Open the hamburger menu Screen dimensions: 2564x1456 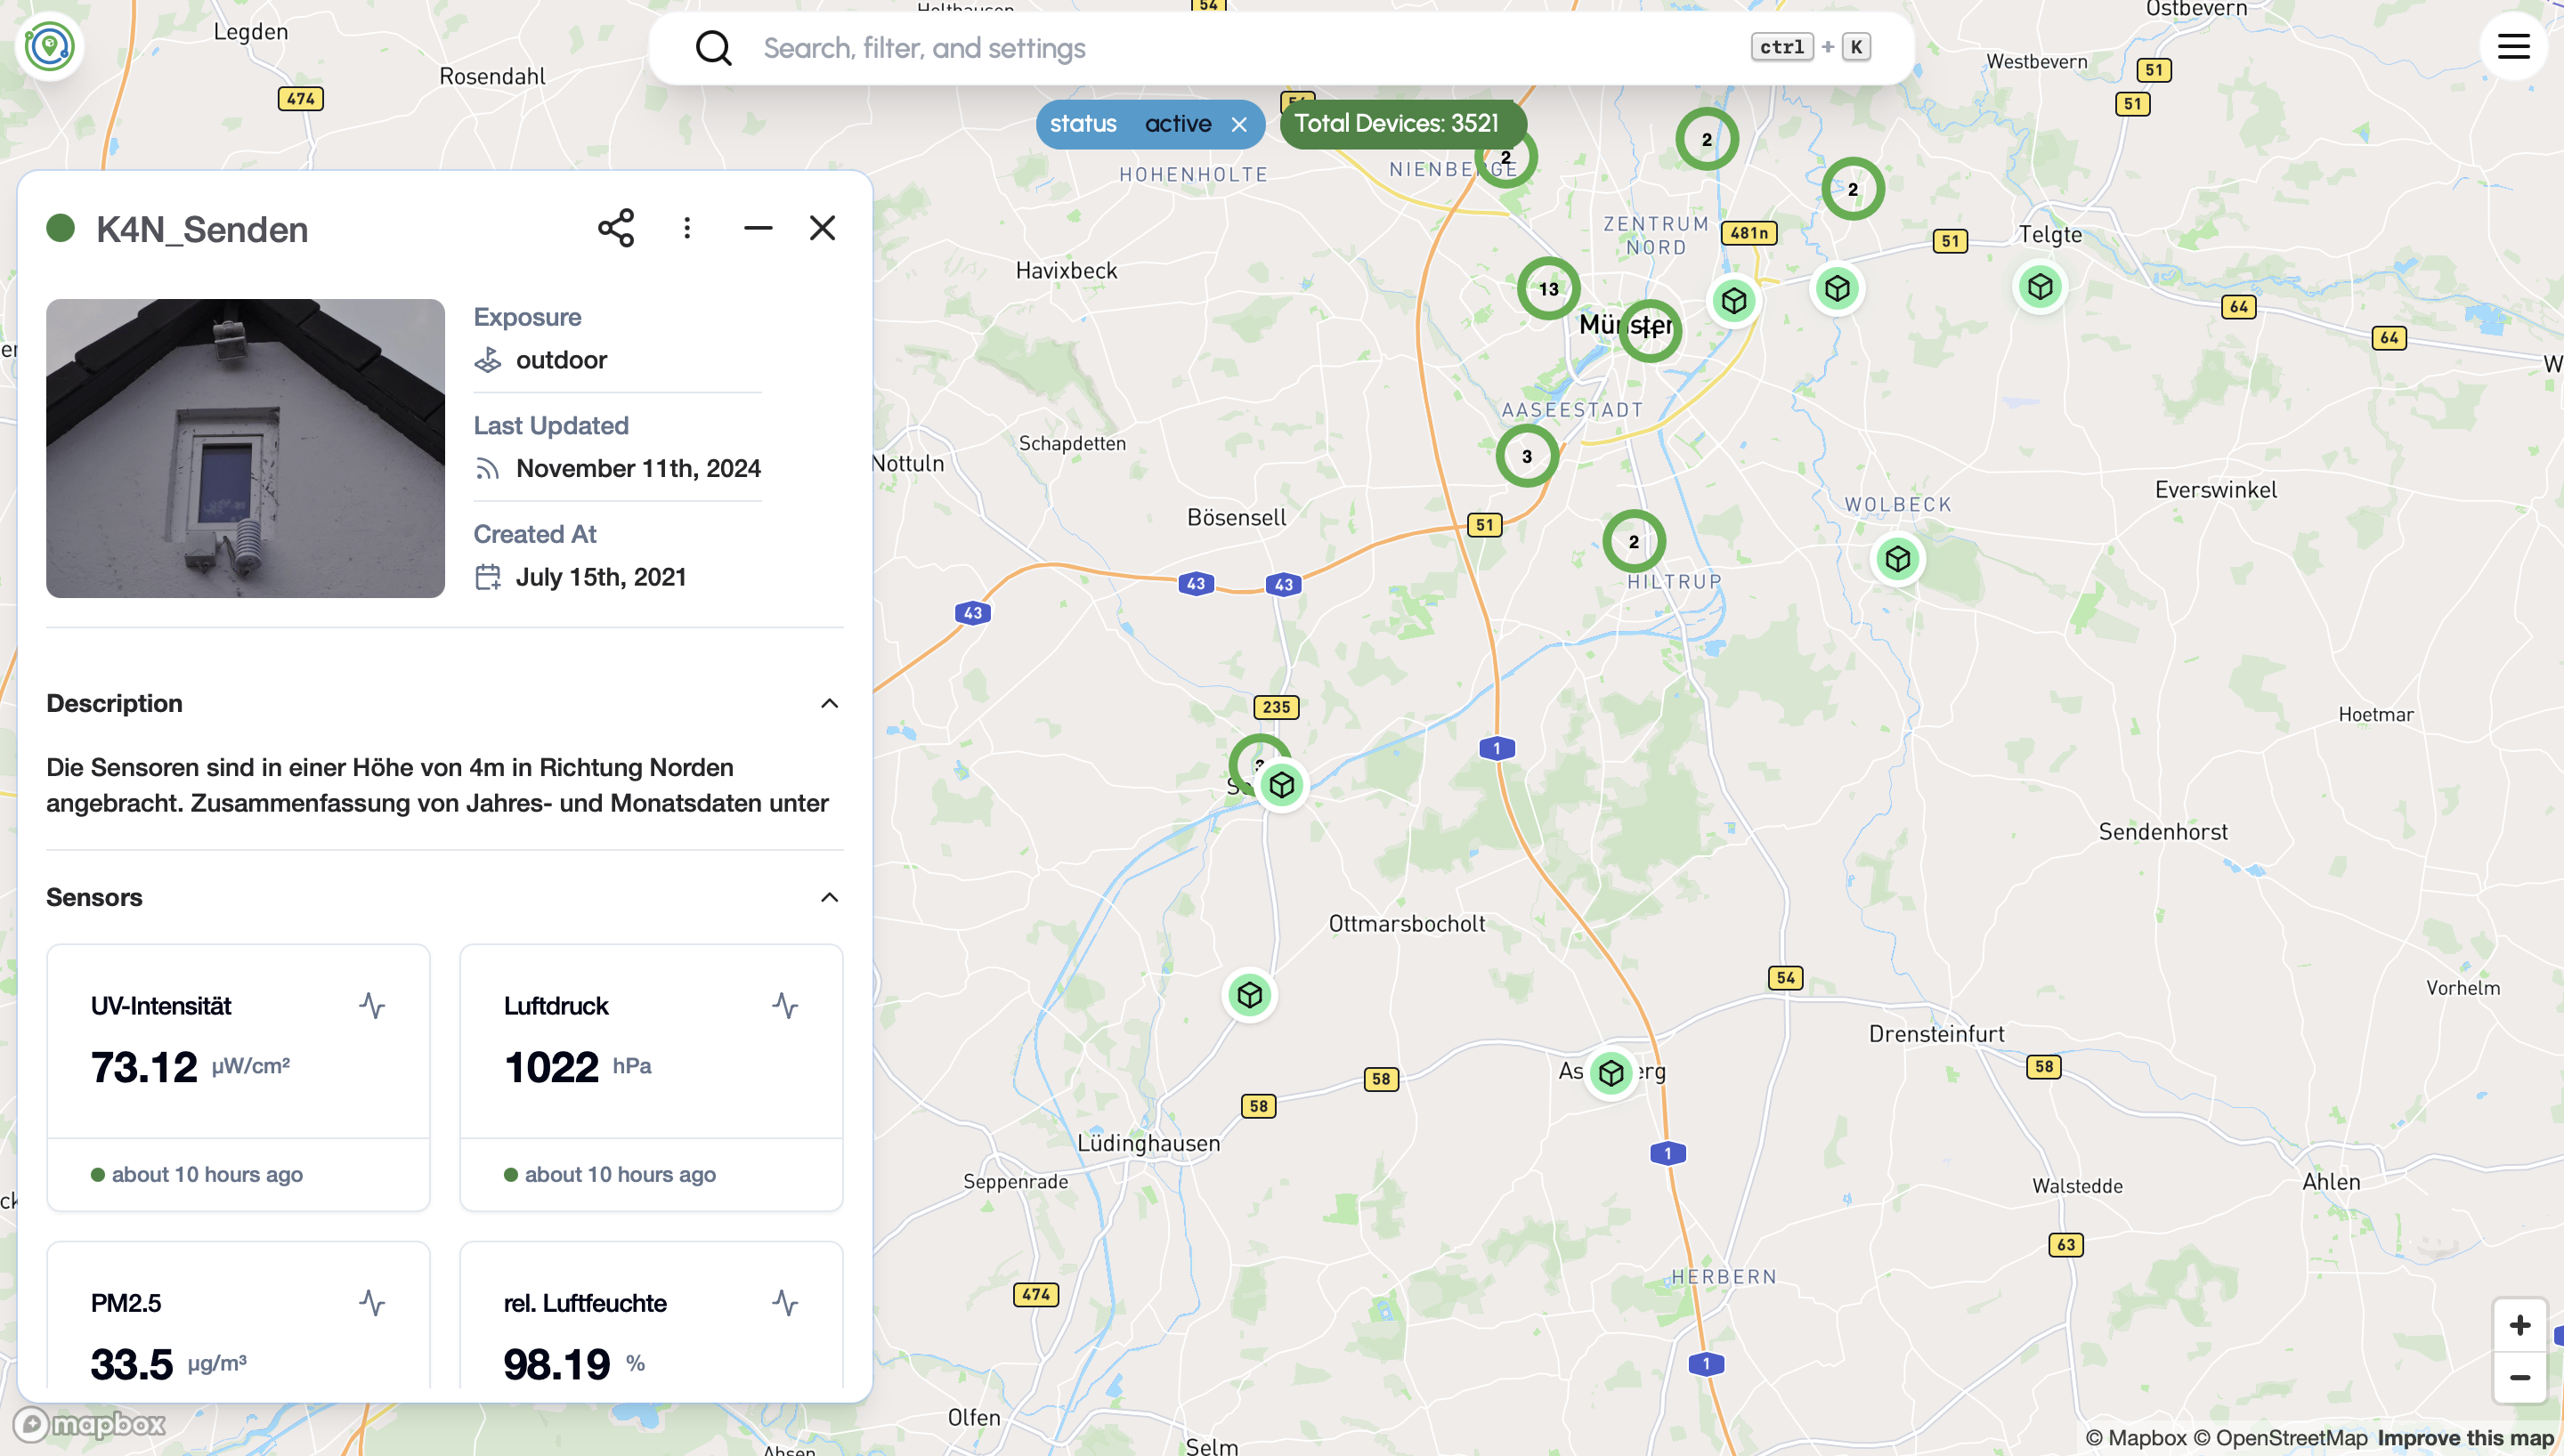[x=2513, y=47]
